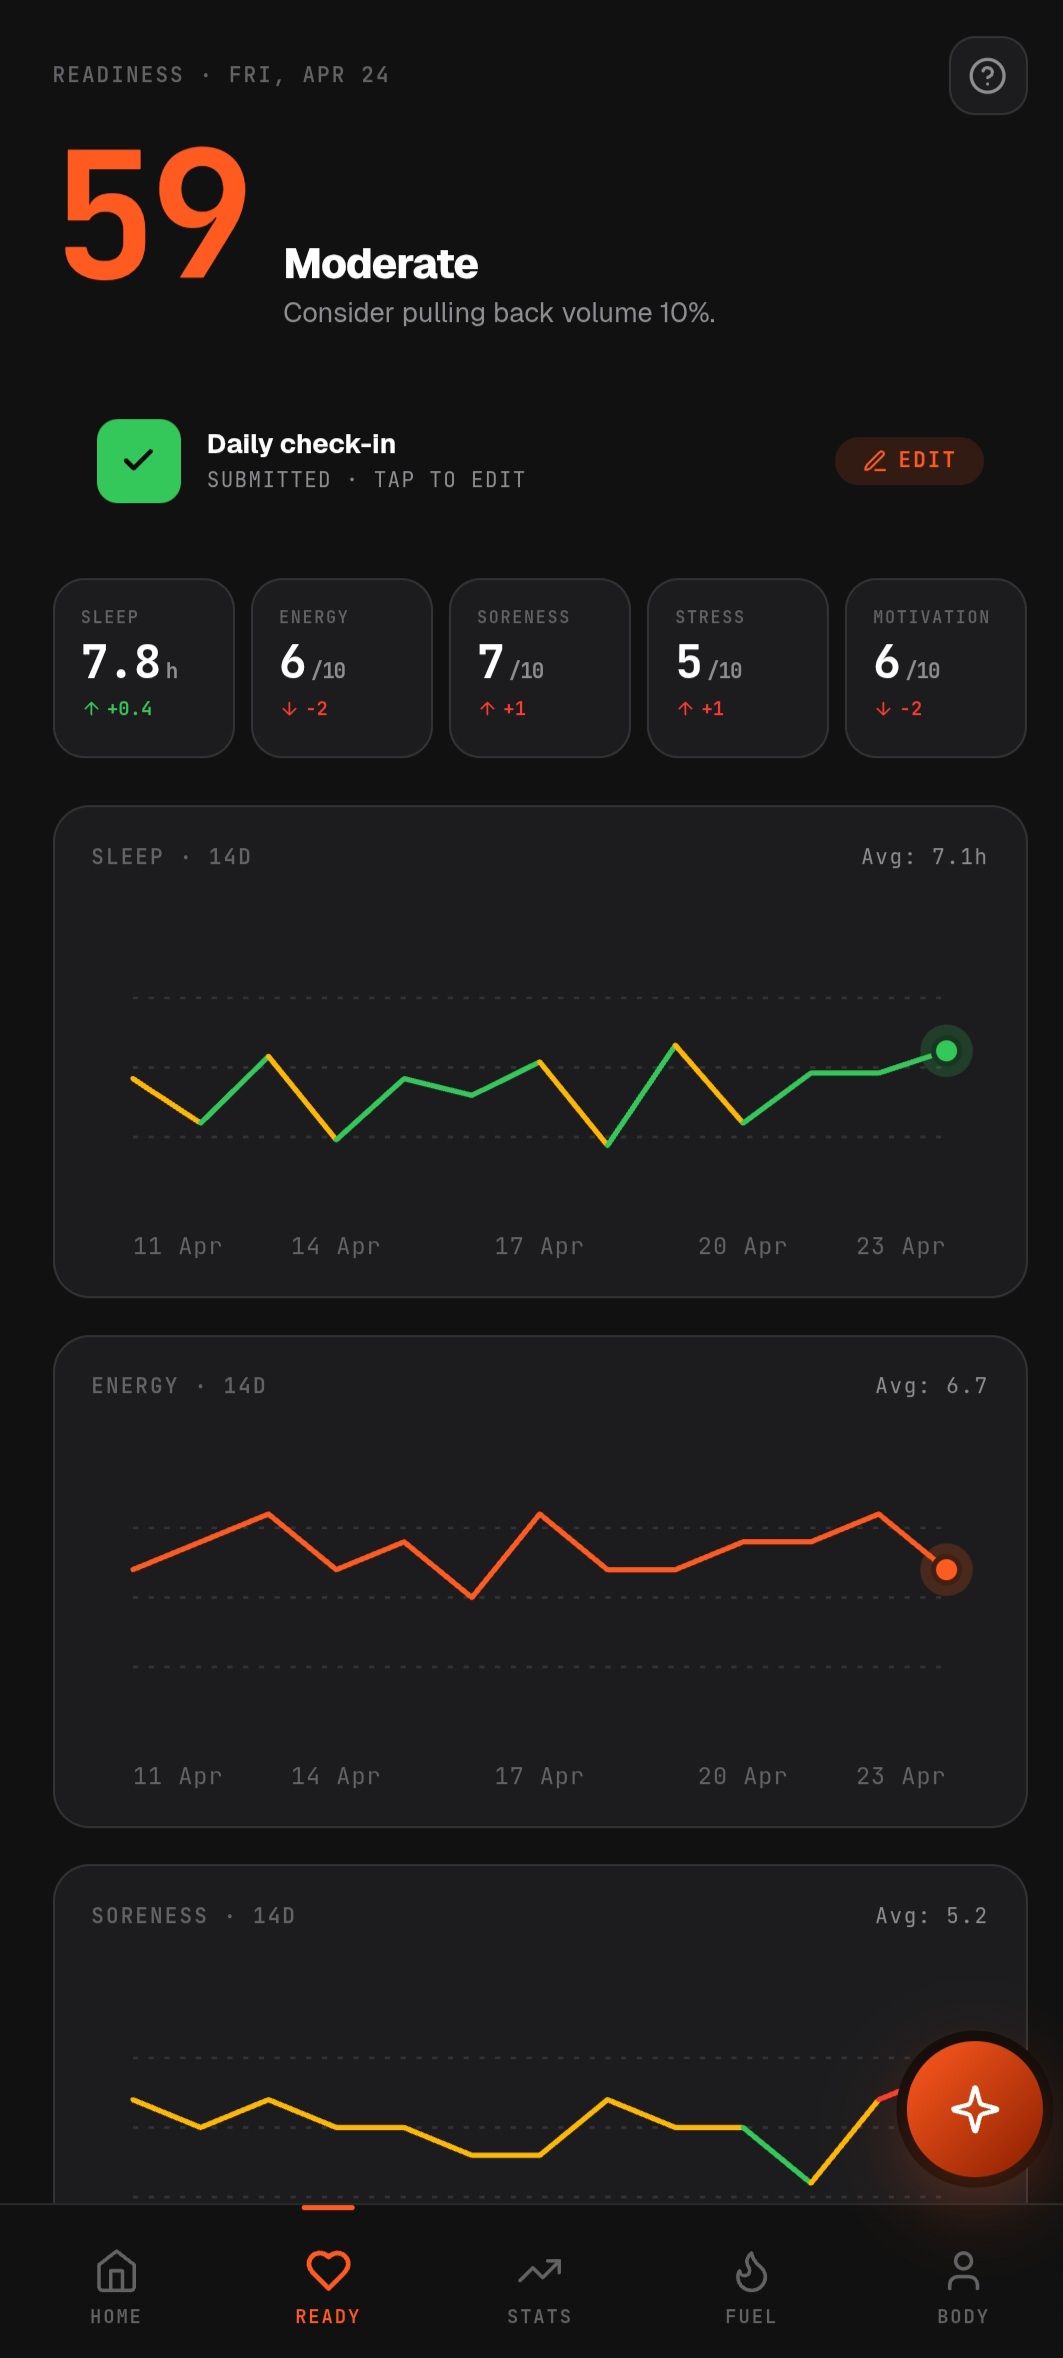1063x2358 pixels.
Task: Go to the Fuel flame icon
Action: click(751, 2271)
